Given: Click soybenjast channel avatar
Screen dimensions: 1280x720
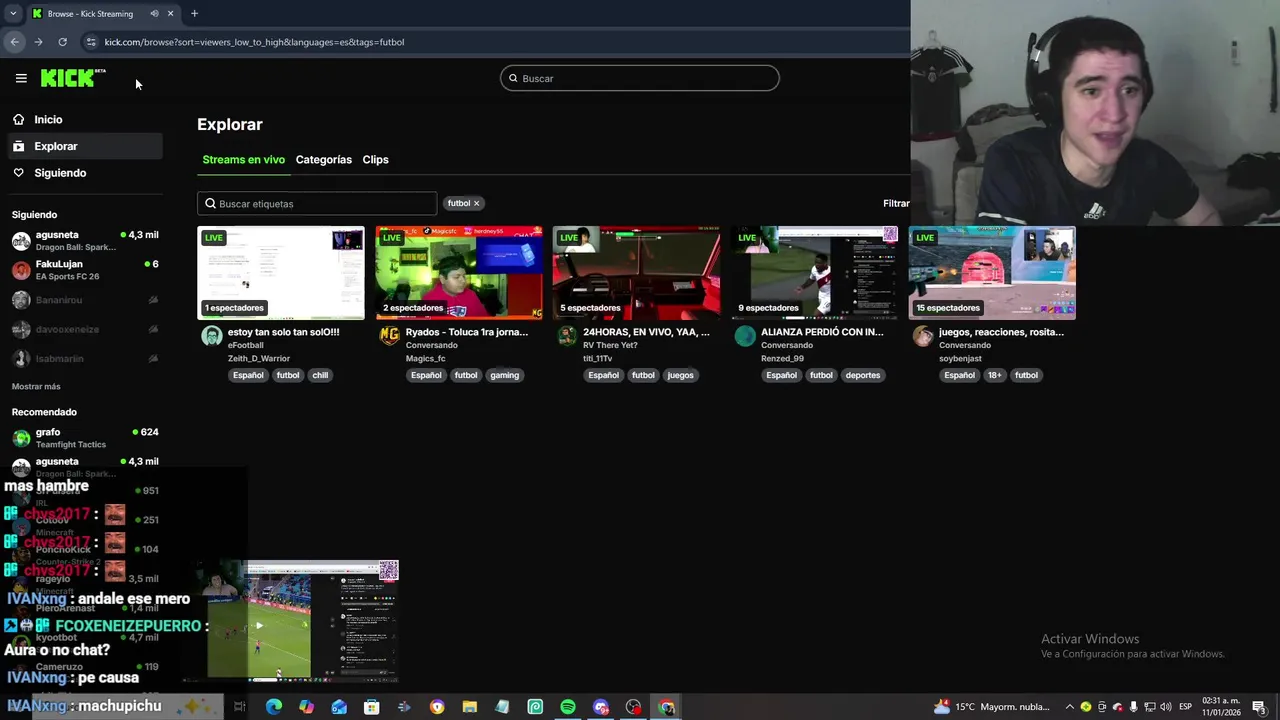Looking at the screenshot, I should pos(923,336).
